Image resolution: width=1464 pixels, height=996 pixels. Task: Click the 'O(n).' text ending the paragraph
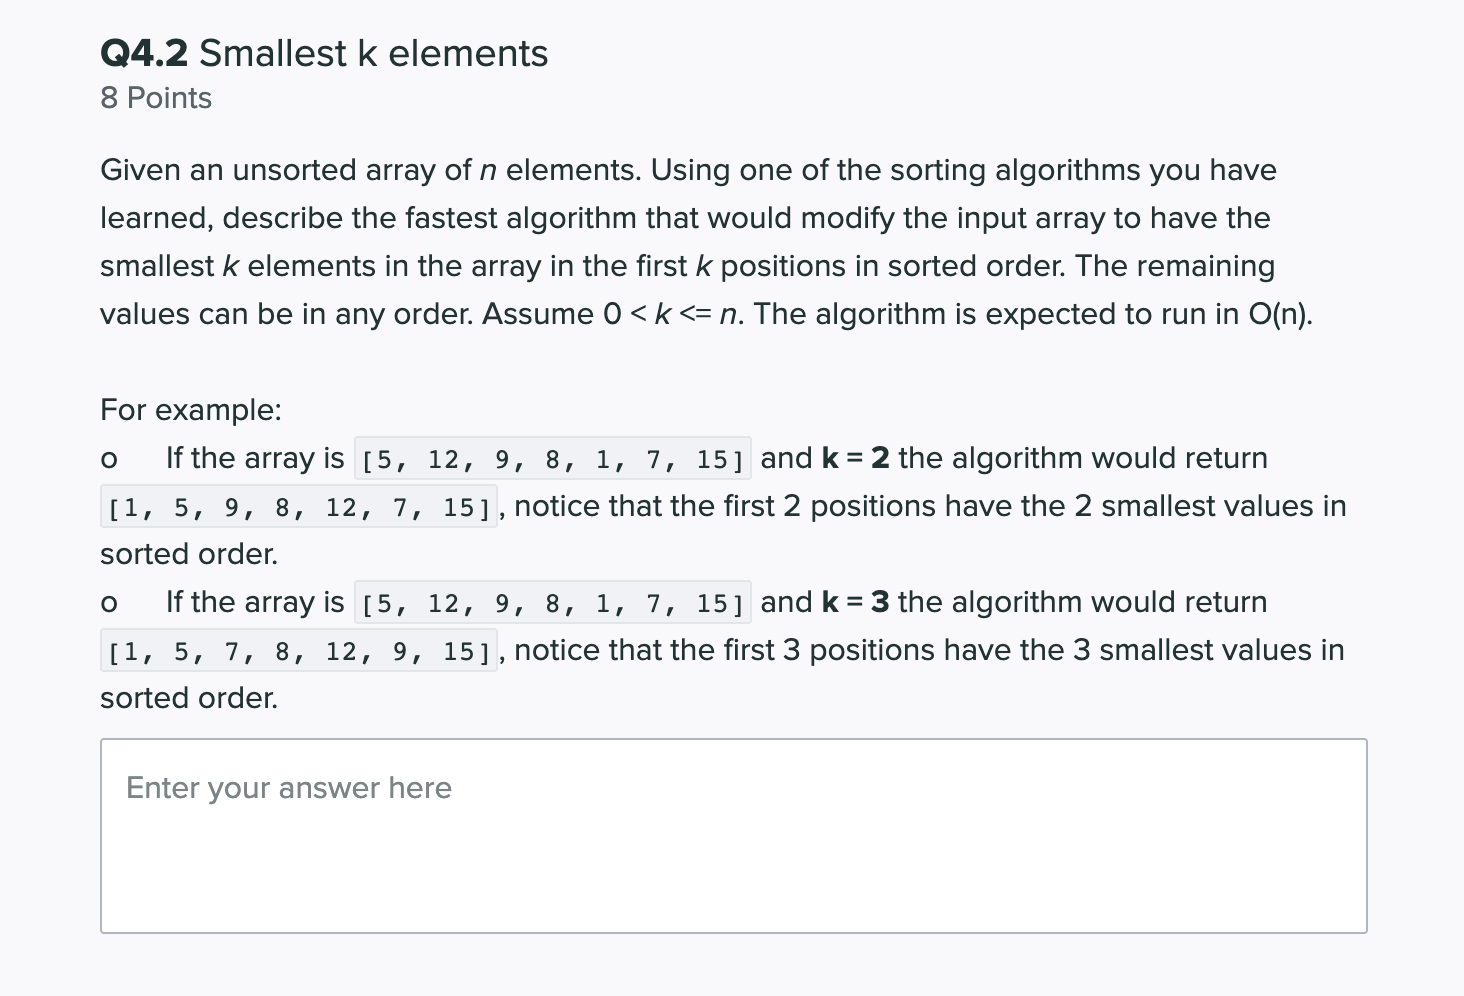click(x=1281, y=314)
